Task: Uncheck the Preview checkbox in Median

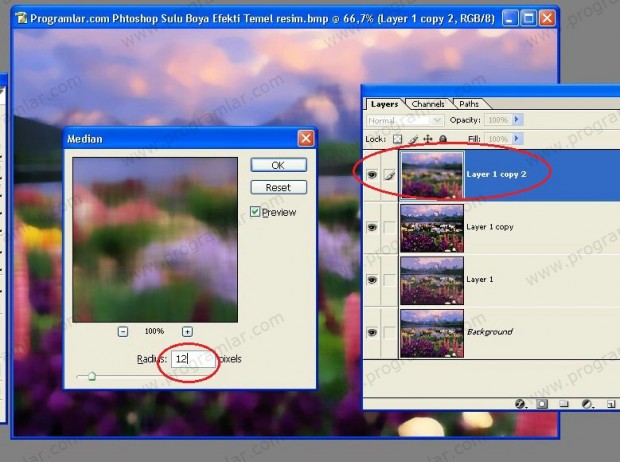Action: [x=255, y=212]
